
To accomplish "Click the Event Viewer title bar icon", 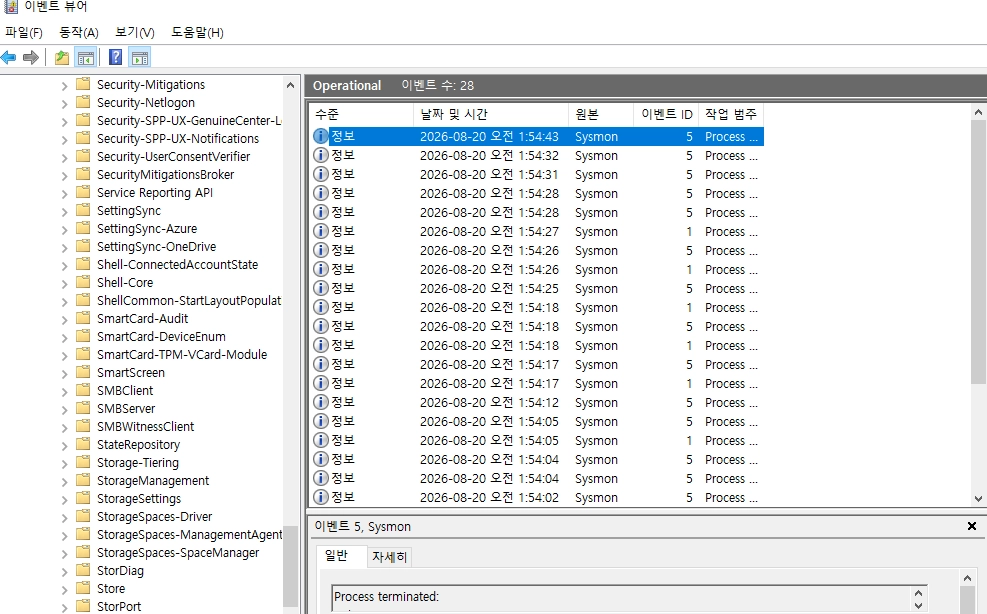I will tap(11, 7).
